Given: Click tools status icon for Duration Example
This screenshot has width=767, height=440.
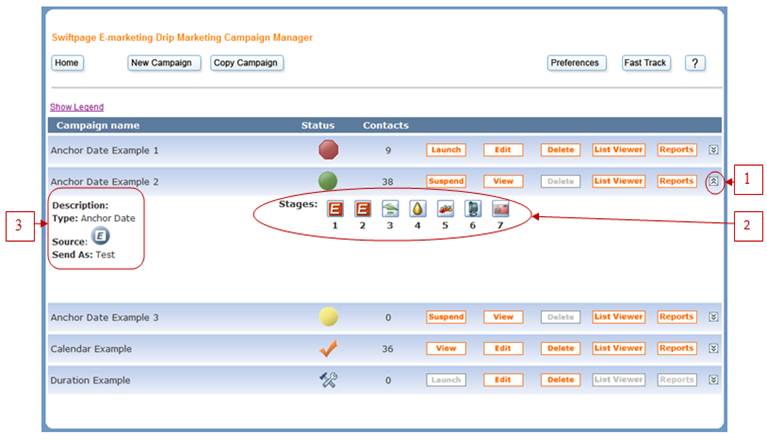Looking at the screenshot, I should click(x=329, y=379).
